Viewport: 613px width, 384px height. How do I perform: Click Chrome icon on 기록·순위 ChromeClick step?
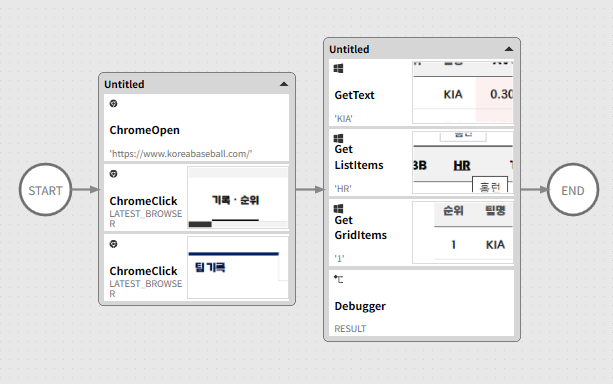[x=113, y=174]
